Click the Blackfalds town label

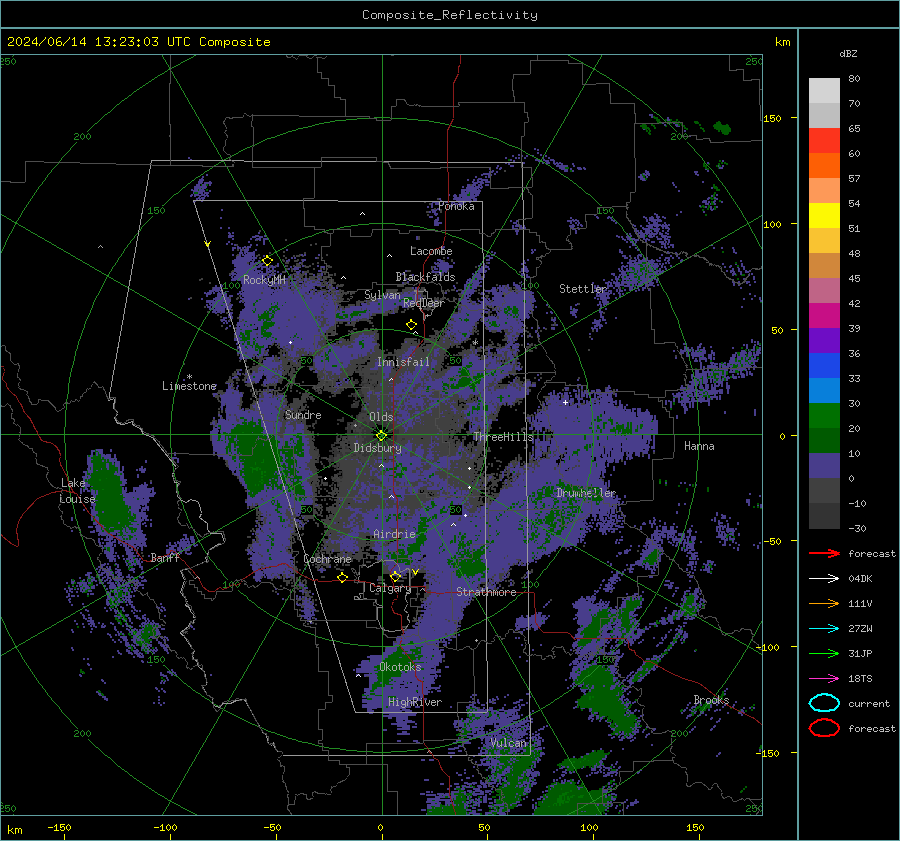pos(425,277)
